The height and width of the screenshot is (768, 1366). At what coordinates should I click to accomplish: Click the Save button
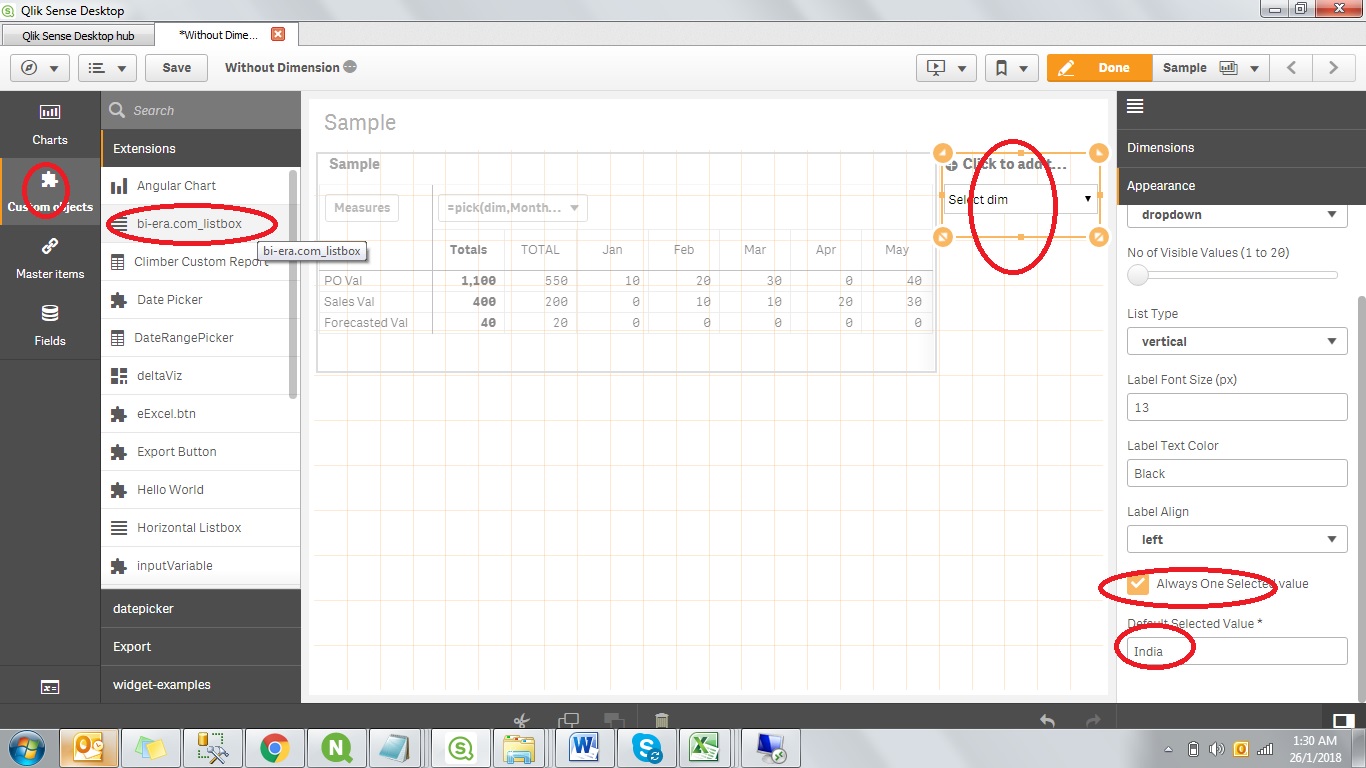(176, 68)
